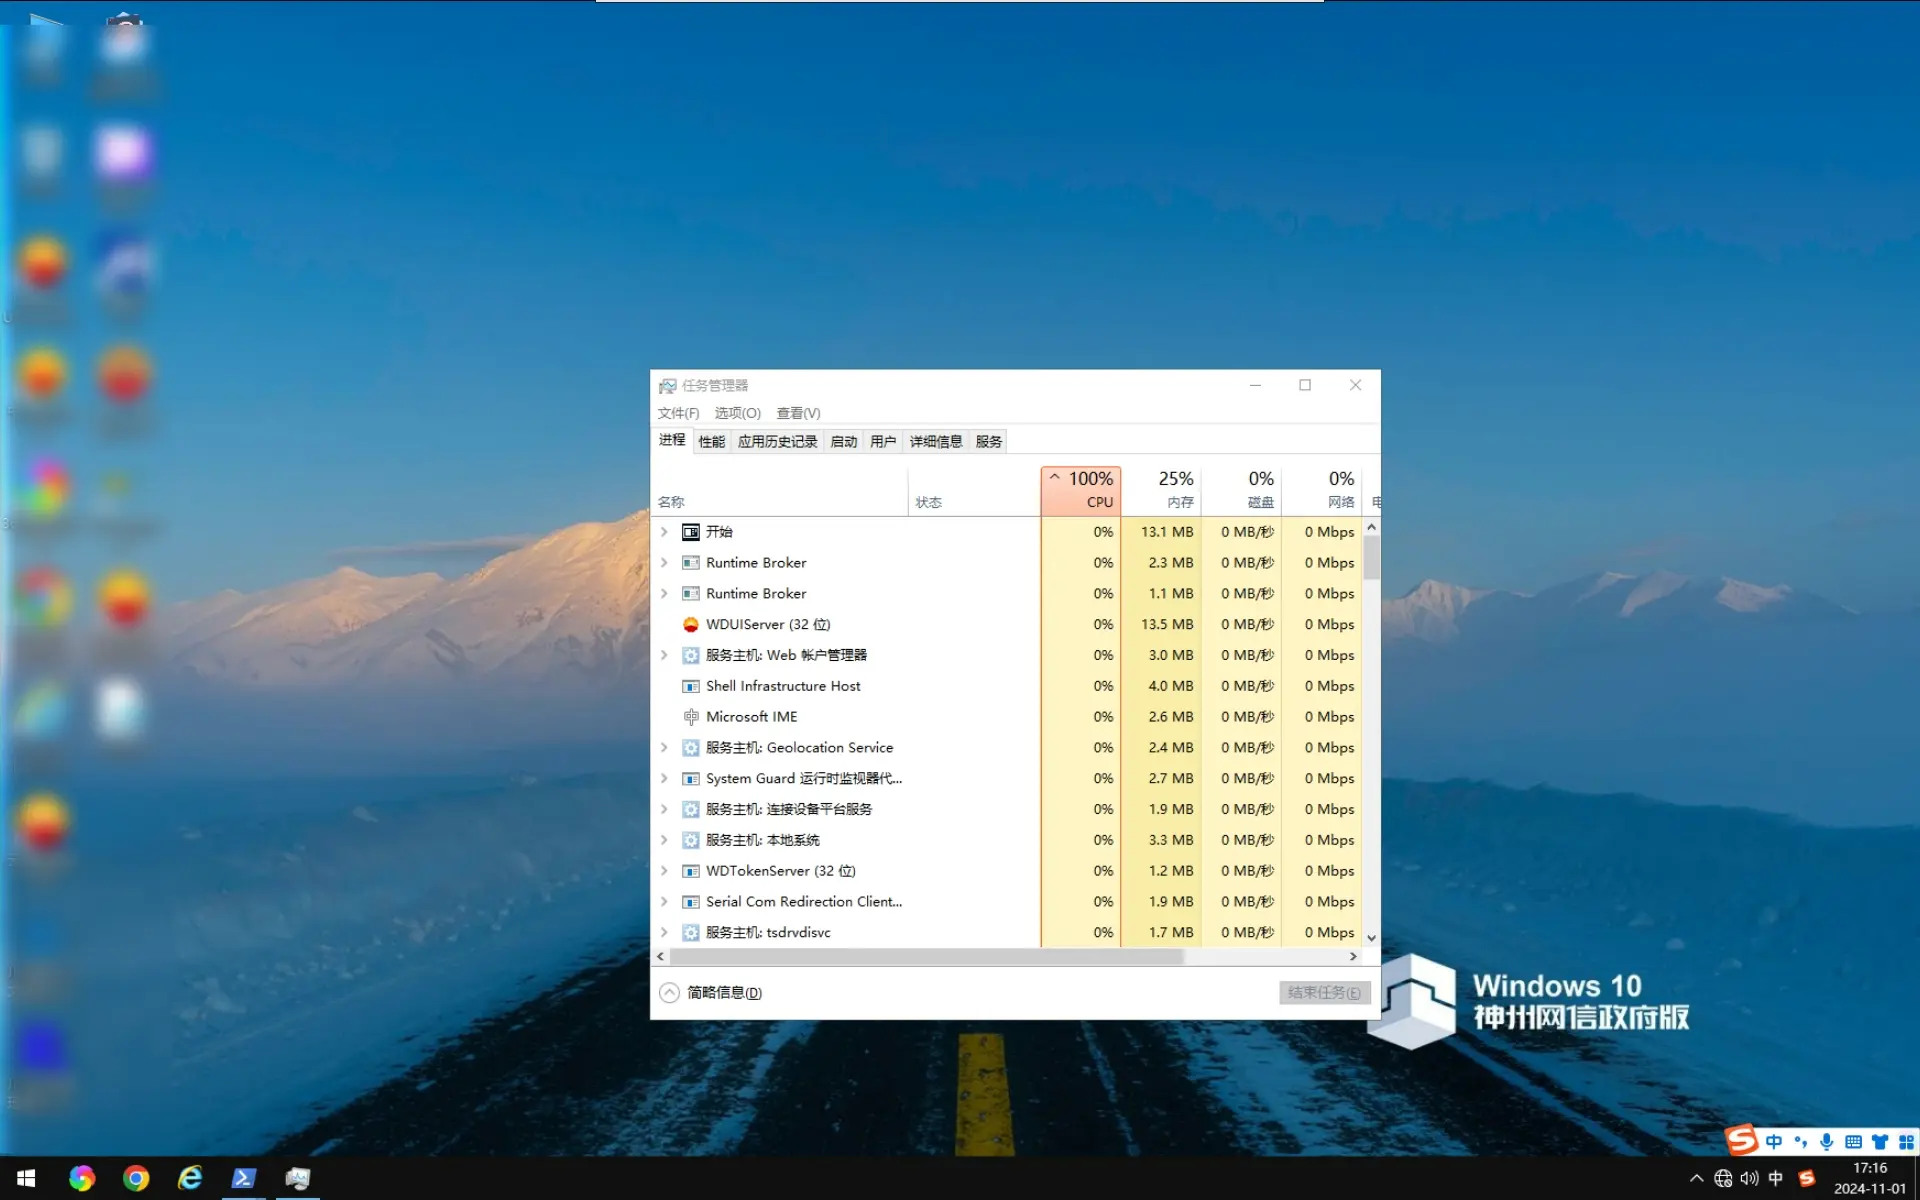Open PowerShell from the taskbar
Viewport: 1920px width, 1200px height.
coord(243,1178)
